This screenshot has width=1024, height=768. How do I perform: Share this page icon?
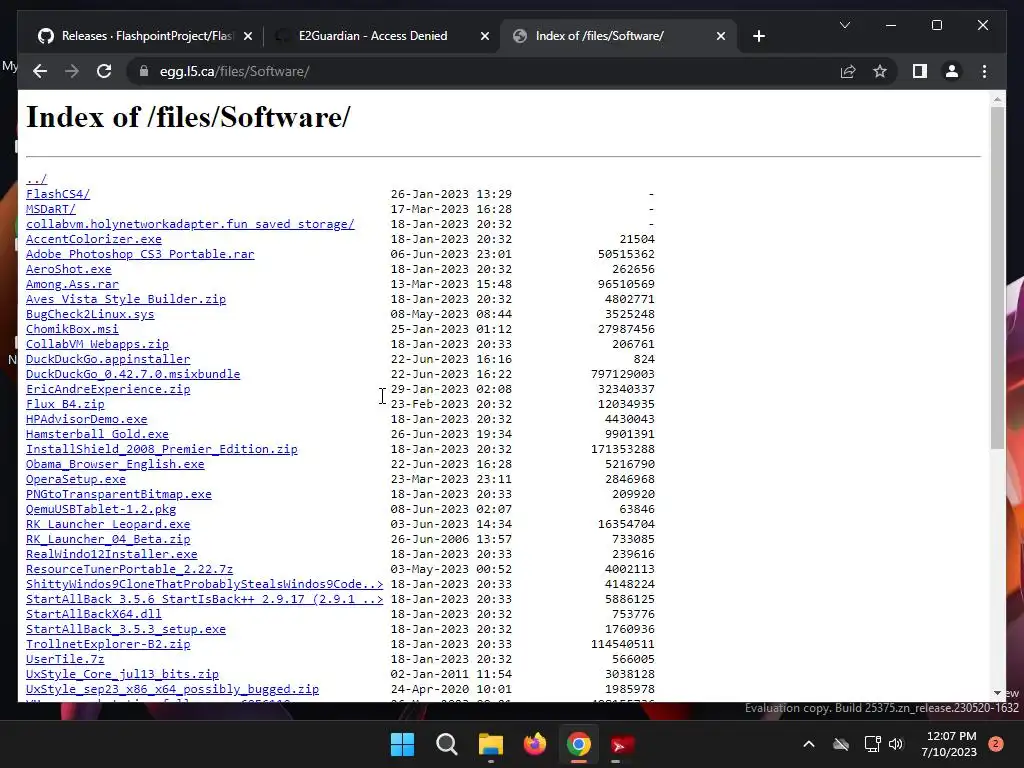click(848, 71)
